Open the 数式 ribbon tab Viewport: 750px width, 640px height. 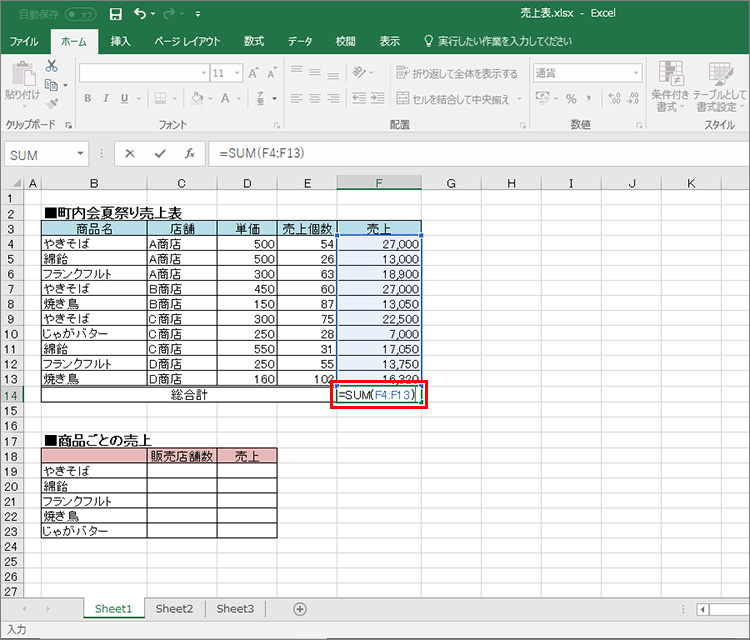254,41
